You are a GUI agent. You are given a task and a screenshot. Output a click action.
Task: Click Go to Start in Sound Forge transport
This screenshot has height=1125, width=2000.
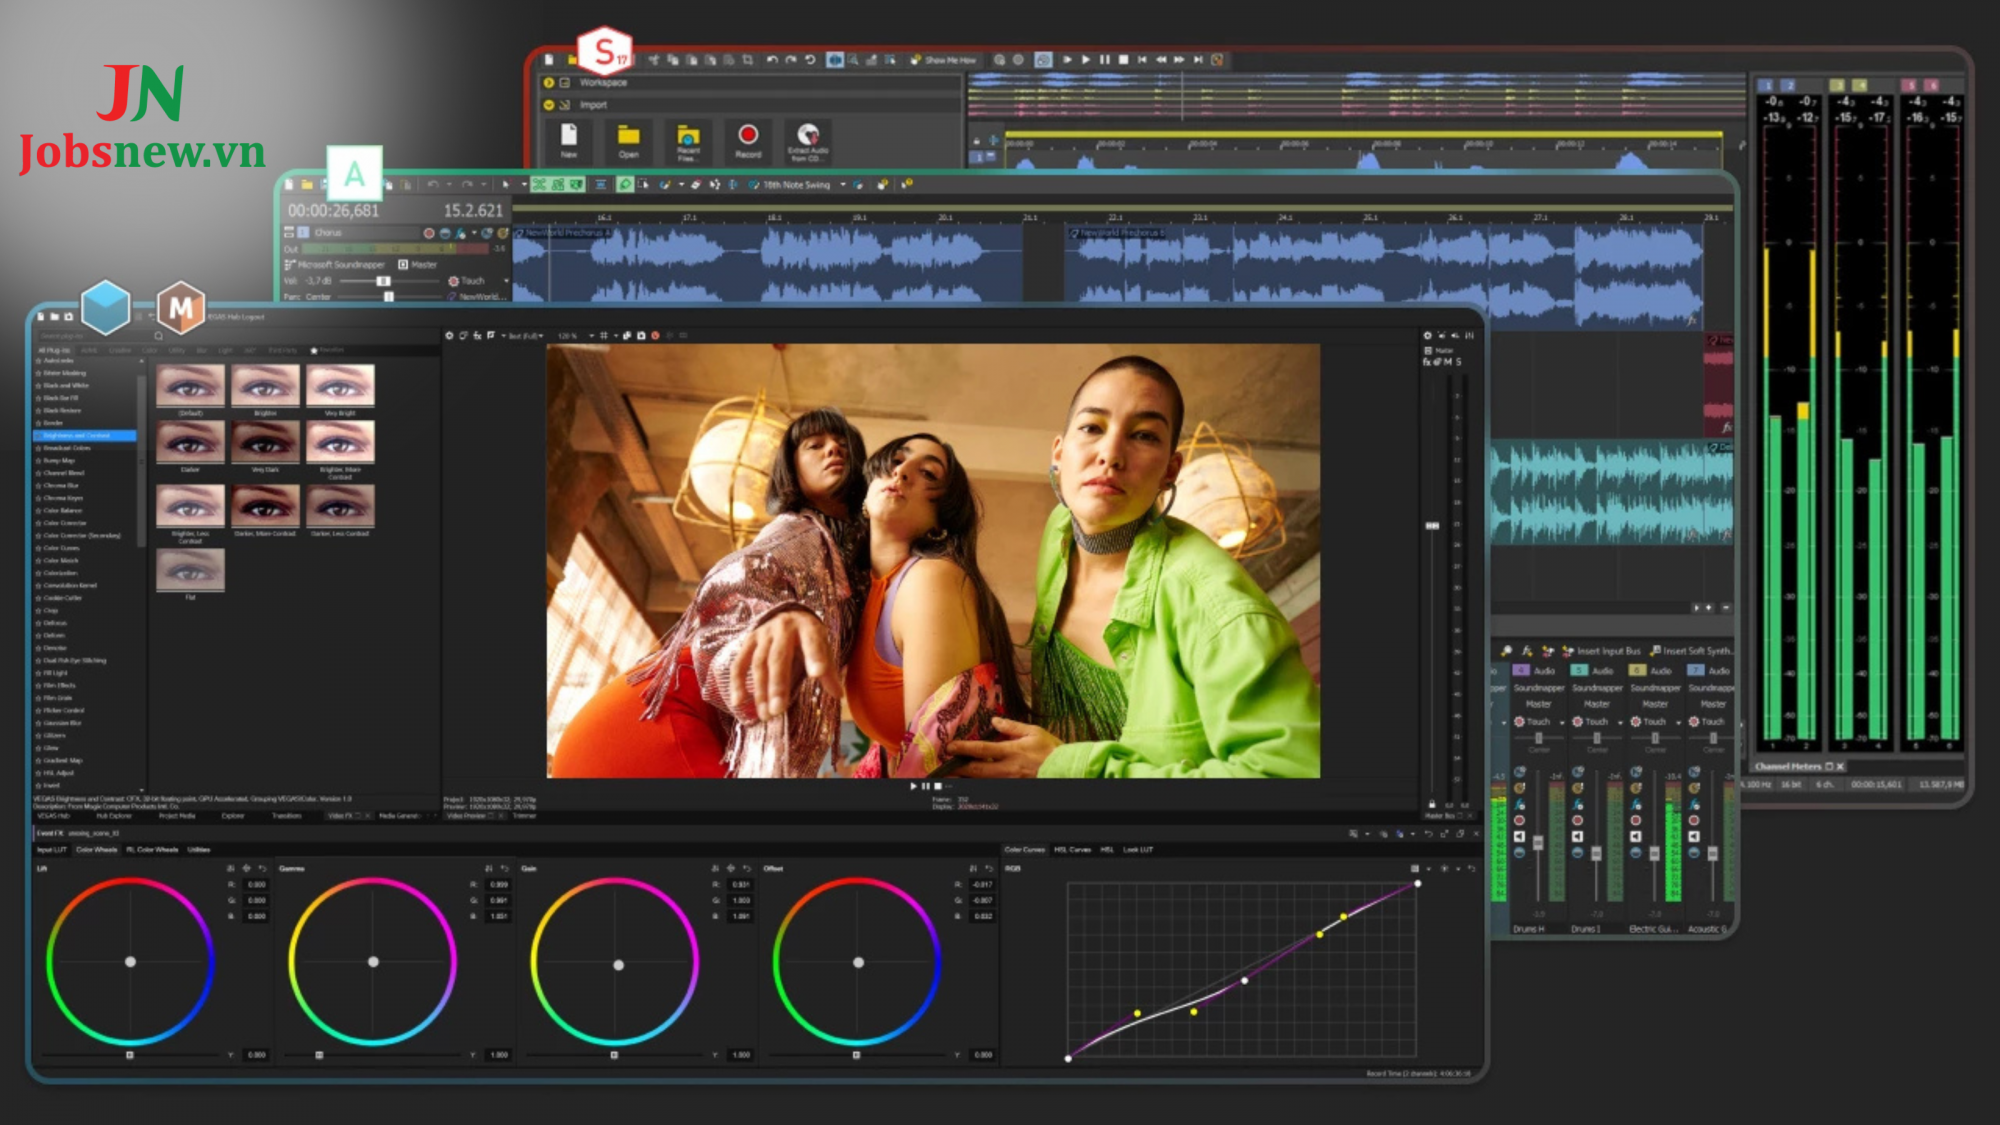click(x=1142, y=60)
